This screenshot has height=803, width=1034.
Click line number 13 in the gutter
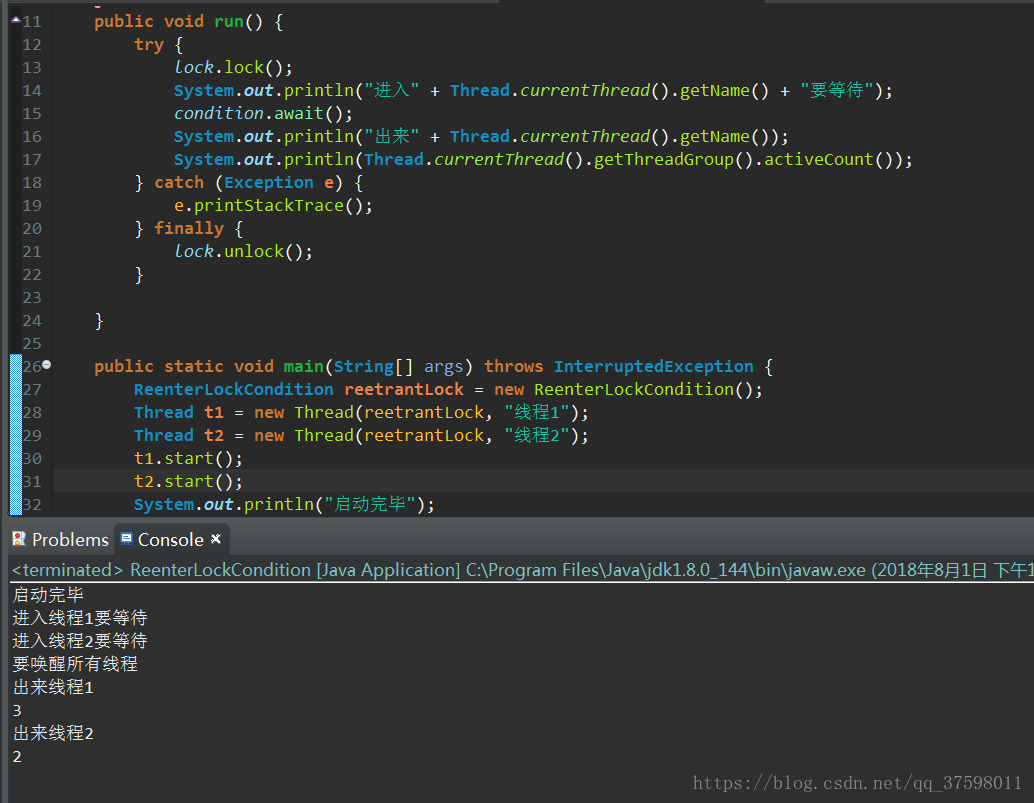[x=32, y=68]
